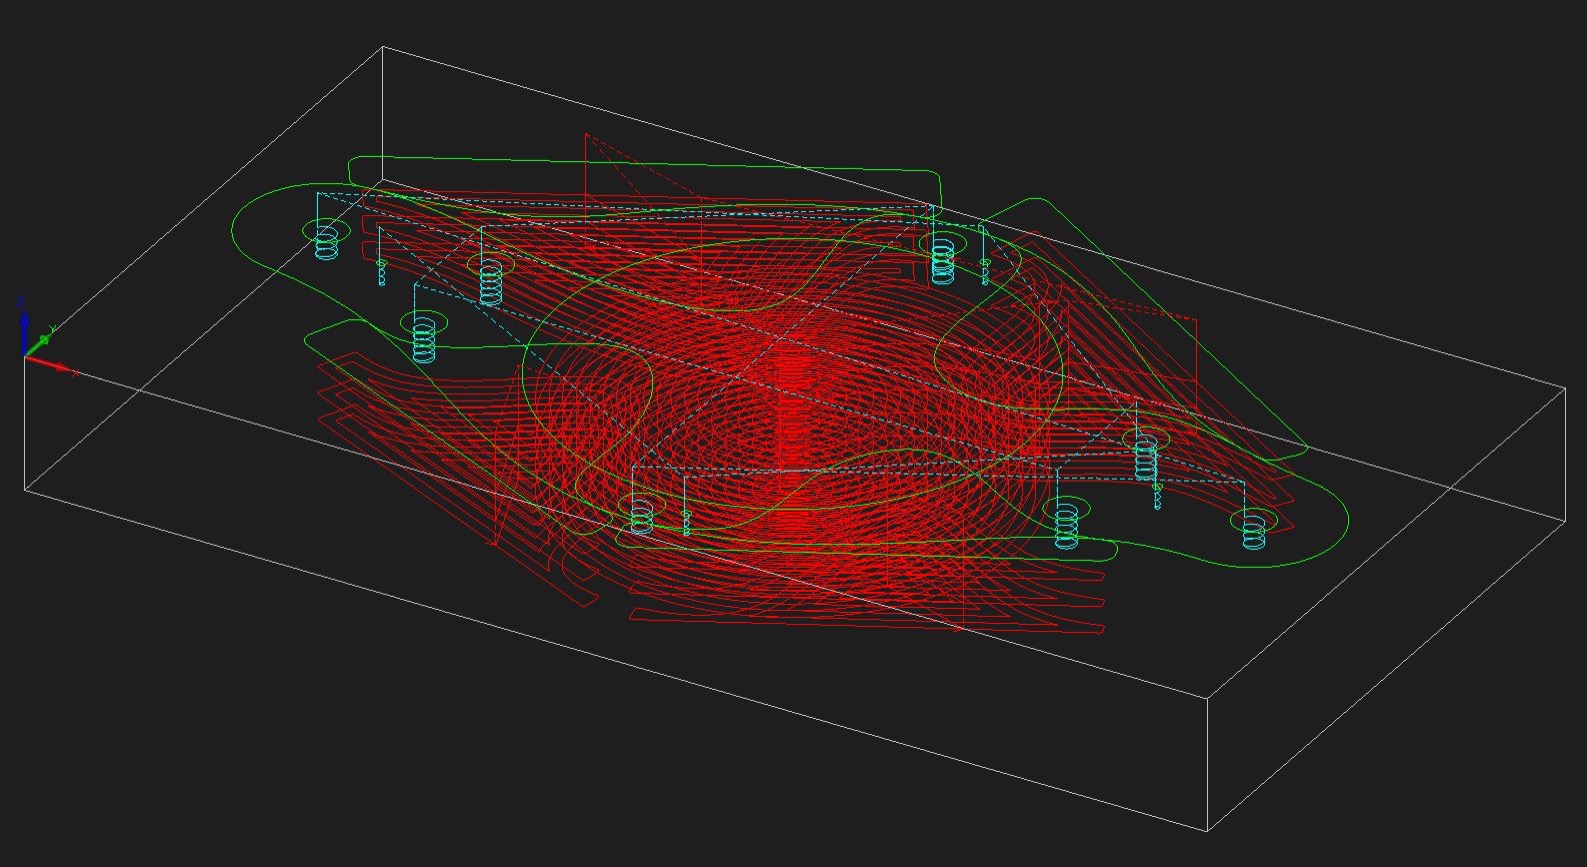1587x867 pixels.
Task: Click the far right top corner of the stock box
Action: coord(1564,388)
